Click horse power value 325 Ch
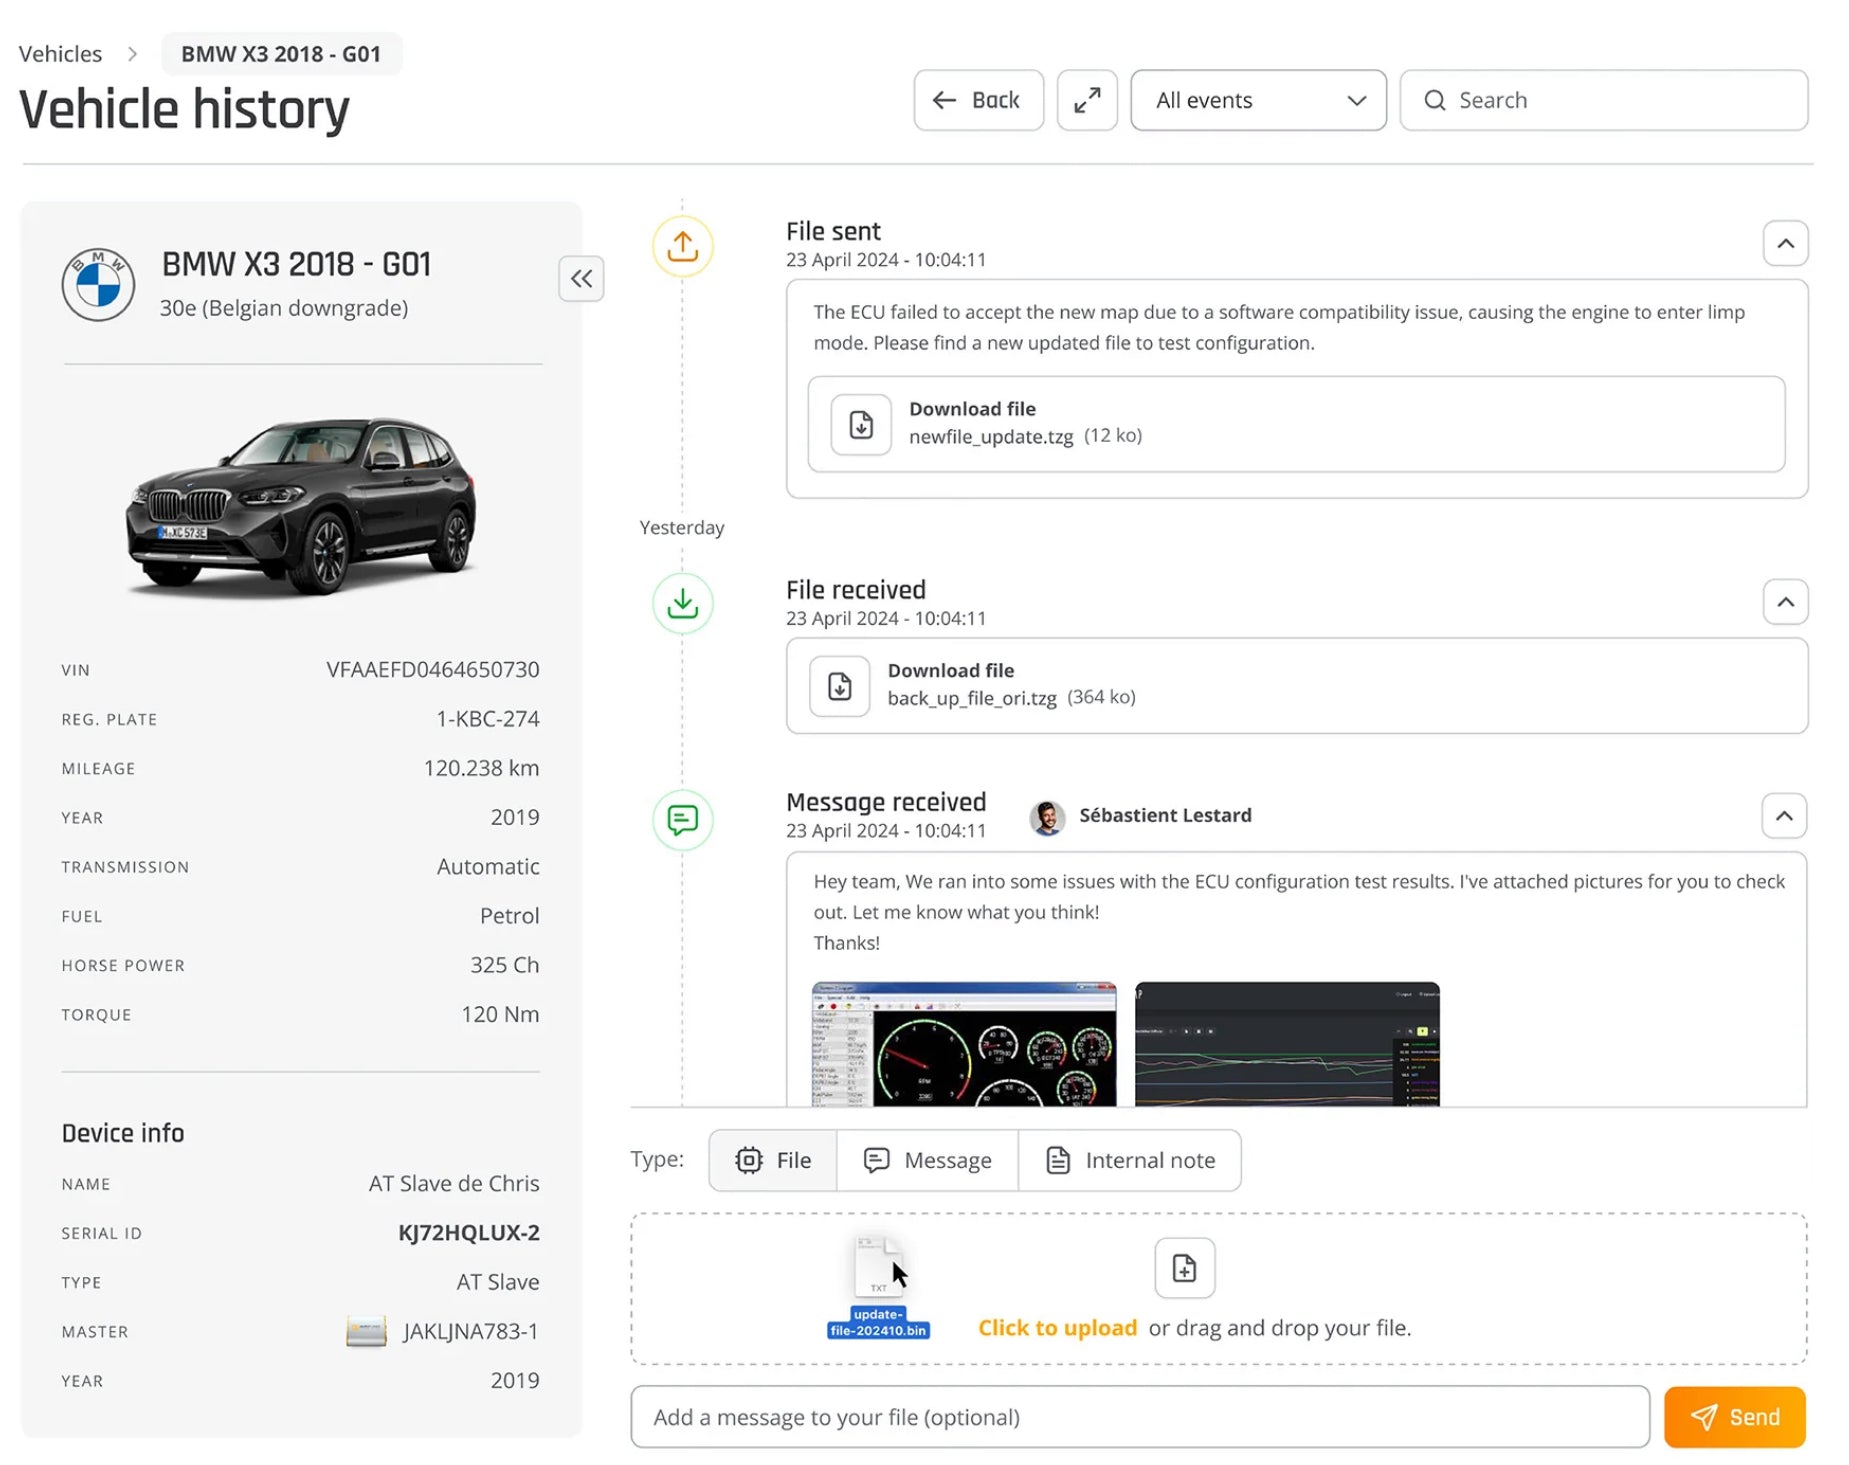Viewport: 1849px width, 1465px height. pyautogui.click(x=504, y=964)
